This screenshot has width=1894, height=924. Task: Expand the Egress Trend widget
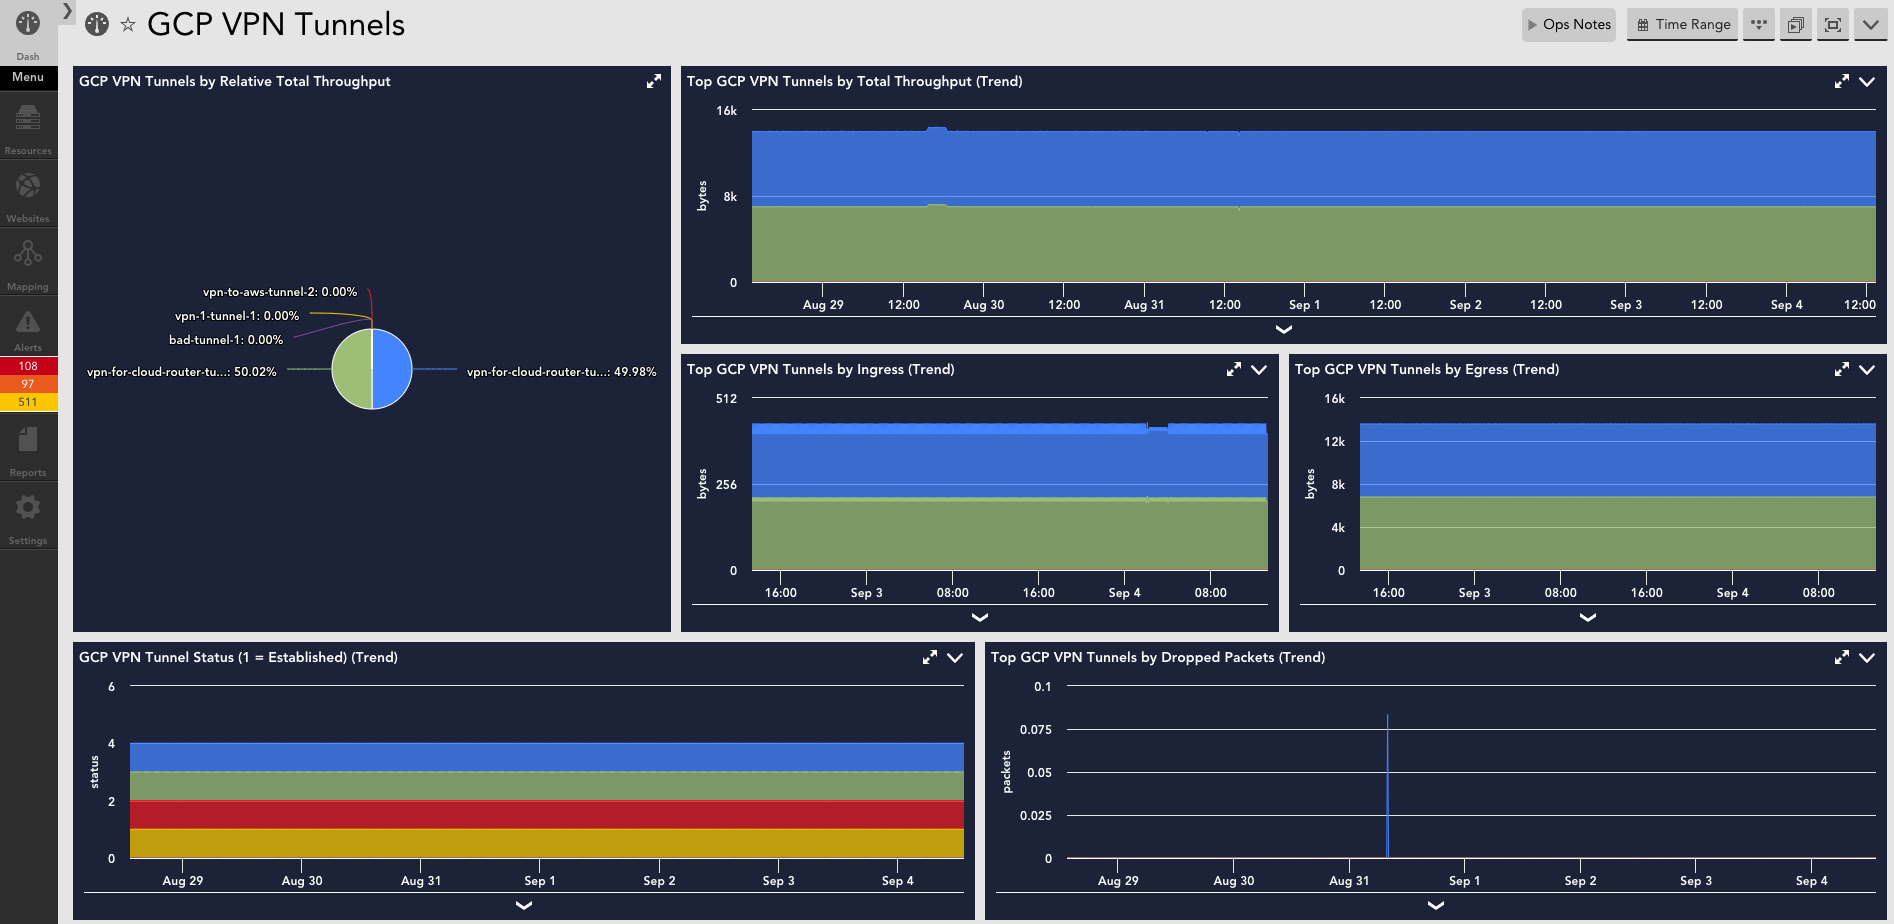point(1842,370)
